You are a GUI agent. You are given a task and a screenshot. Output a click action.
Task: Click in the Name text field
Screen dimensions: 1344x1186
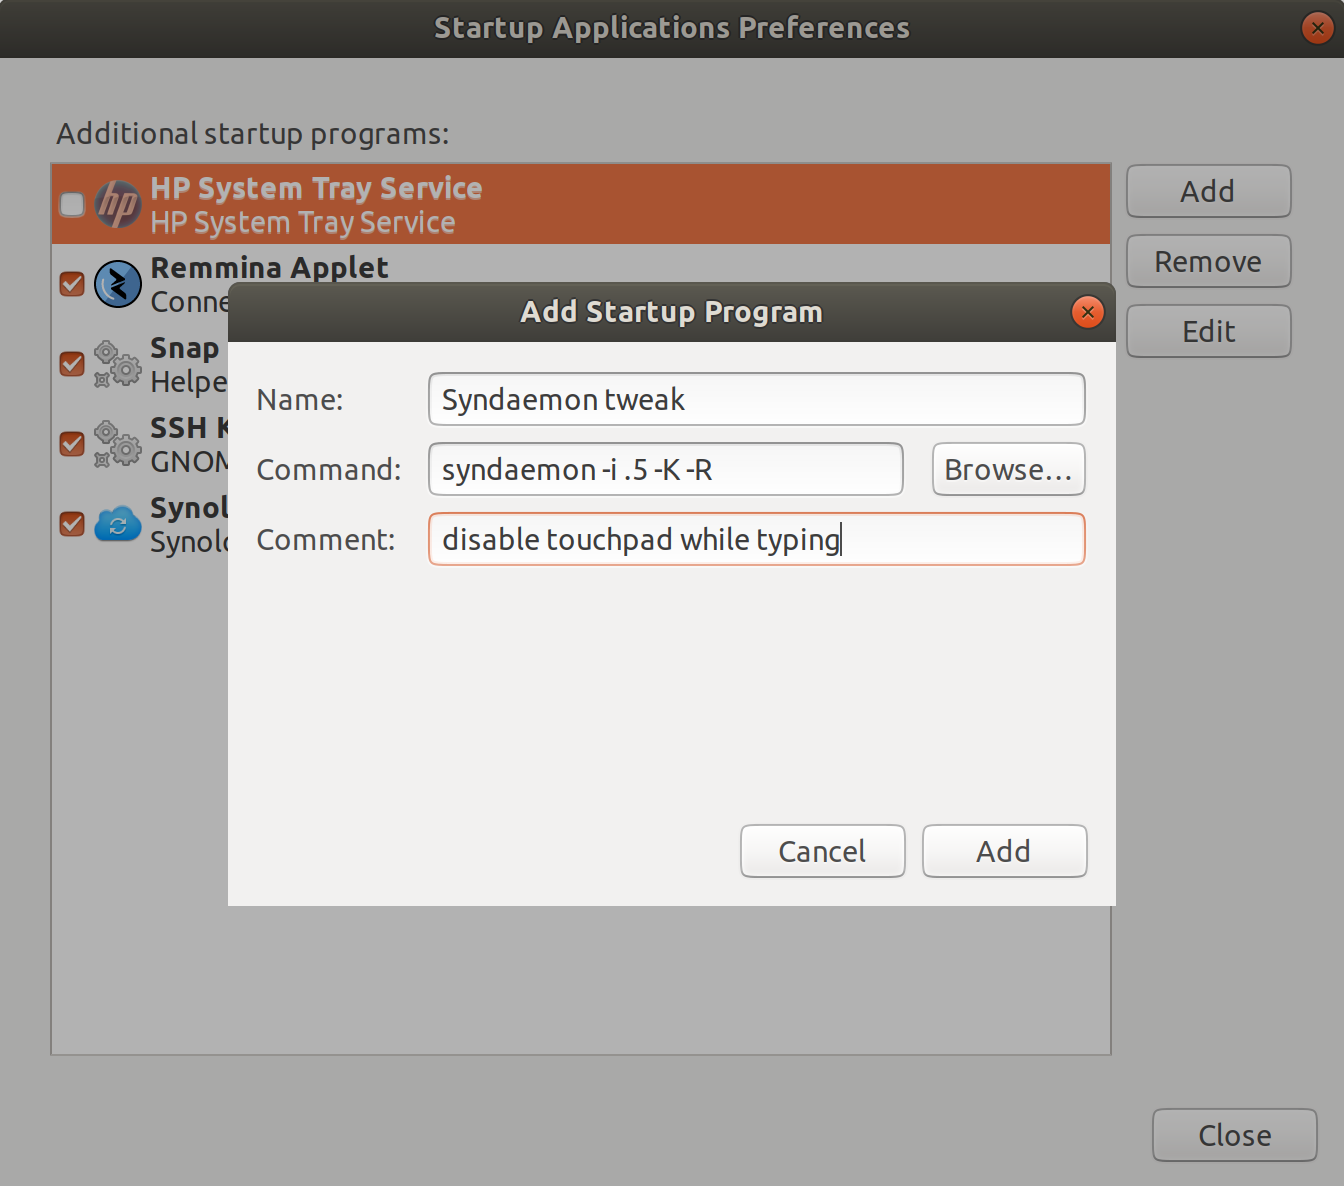(x=756, y=399)
